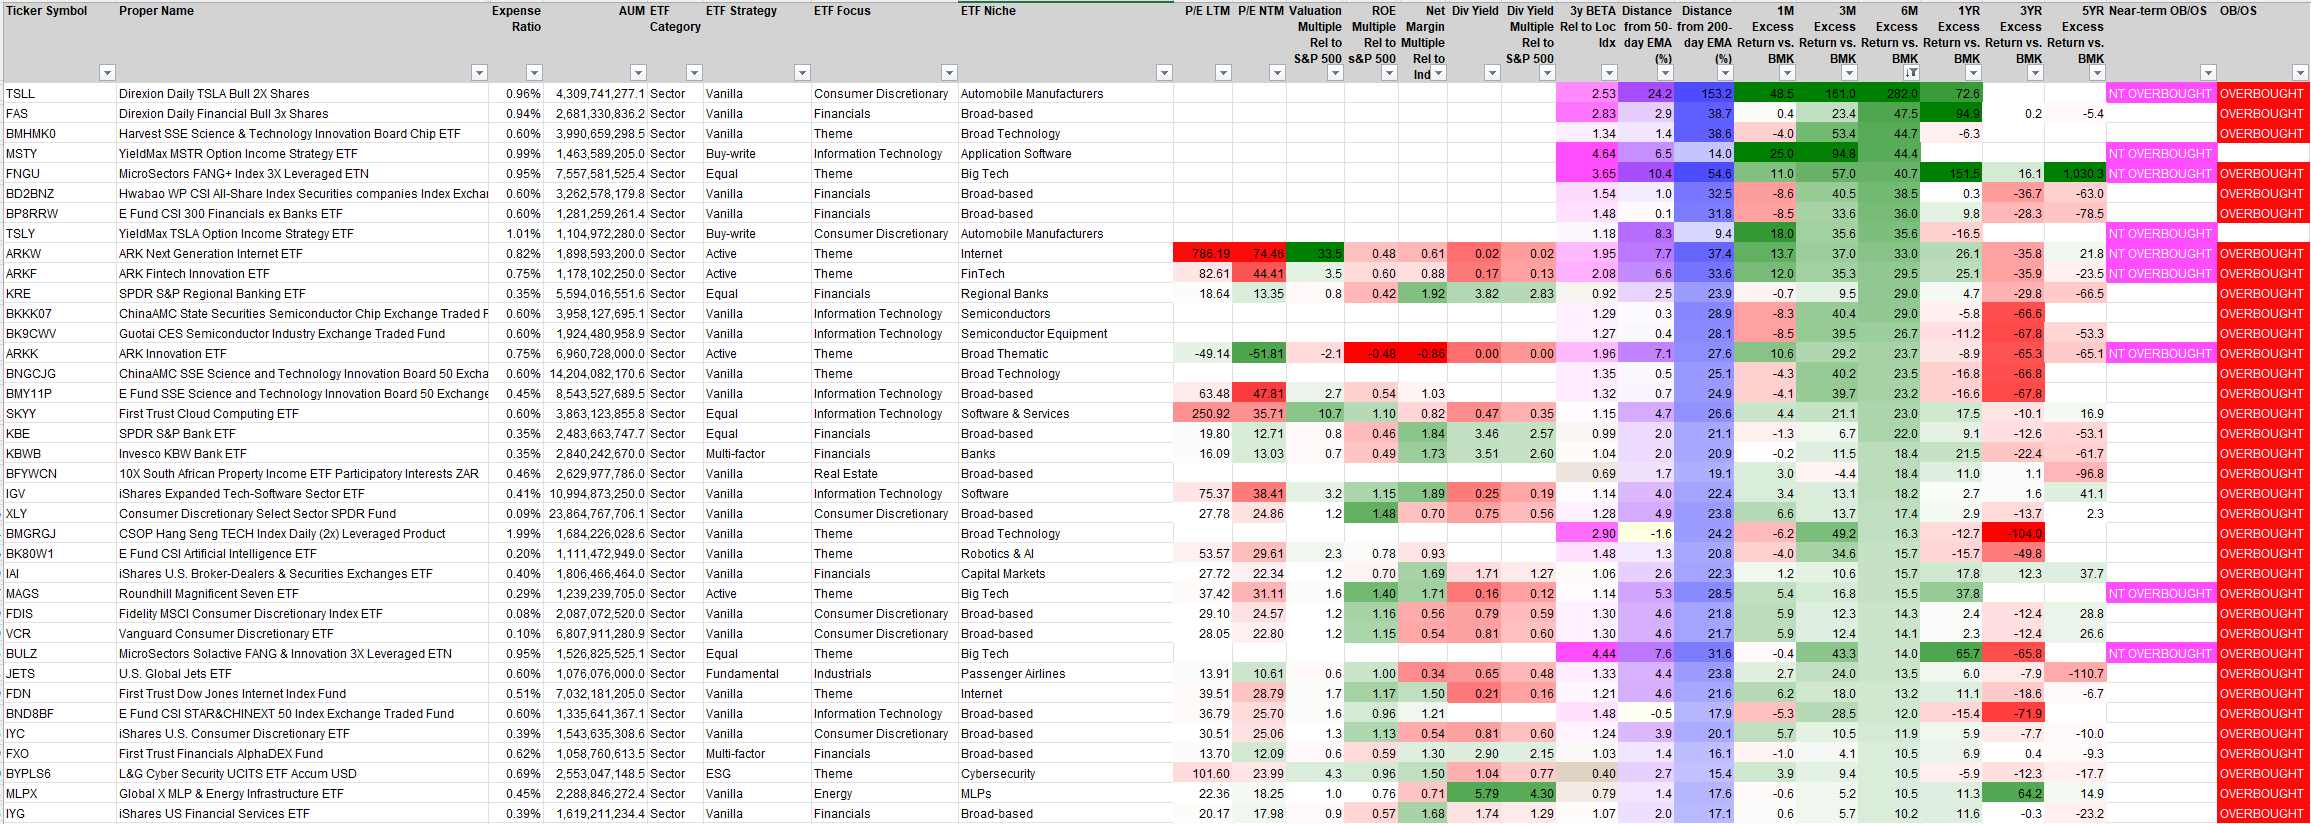Screen dimensions: 2311x824
Task: Open the 3y BETA filter dropdown
Action: click(1609, 73)
